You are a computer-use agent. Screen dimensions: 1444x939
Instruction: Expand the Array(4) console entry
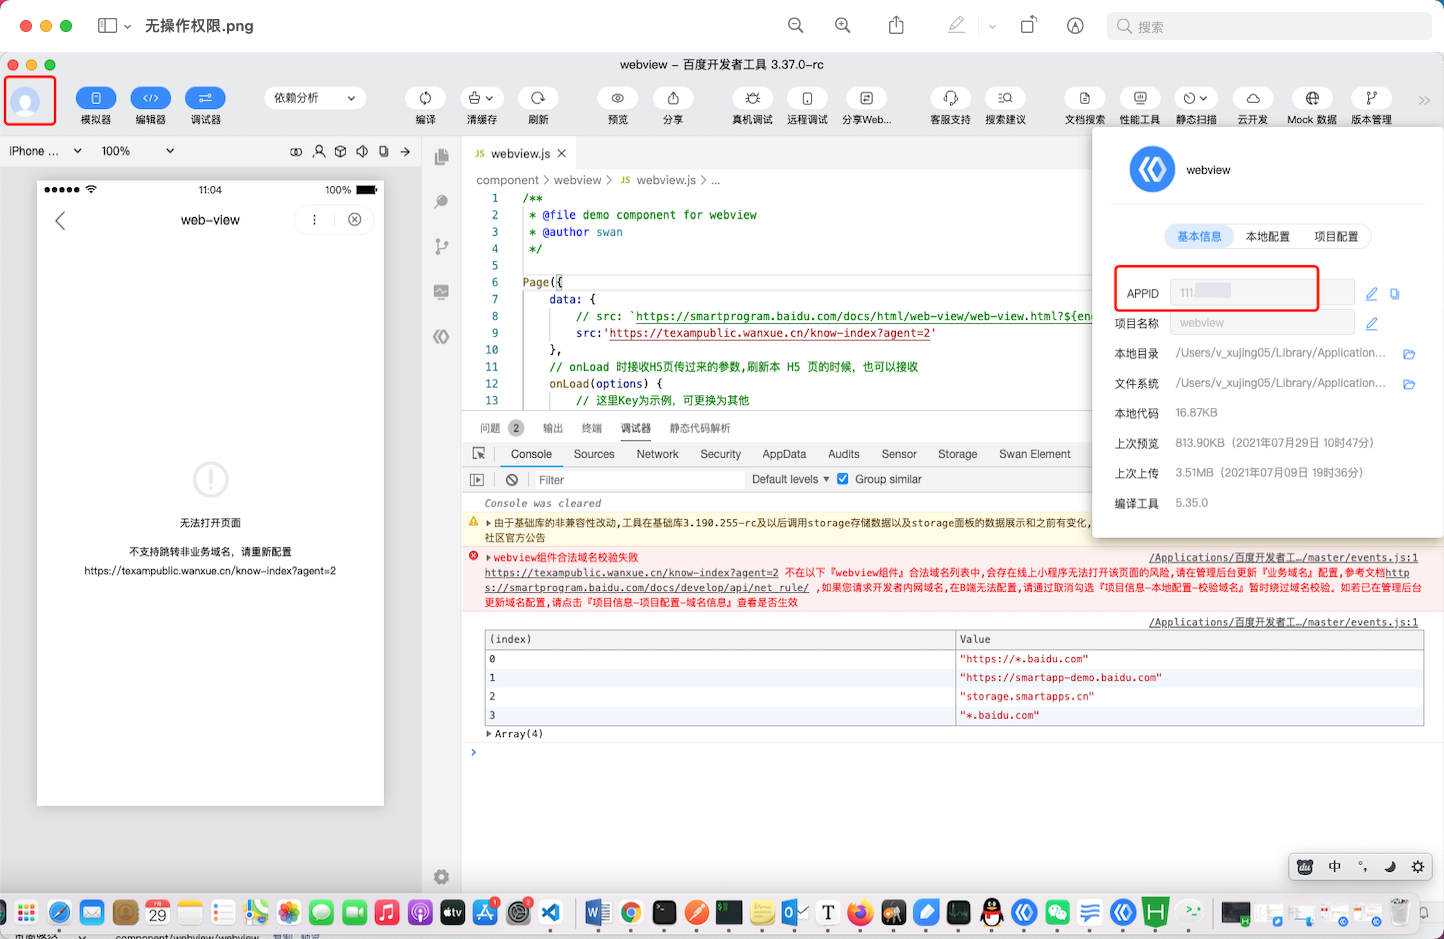point(489,734)
